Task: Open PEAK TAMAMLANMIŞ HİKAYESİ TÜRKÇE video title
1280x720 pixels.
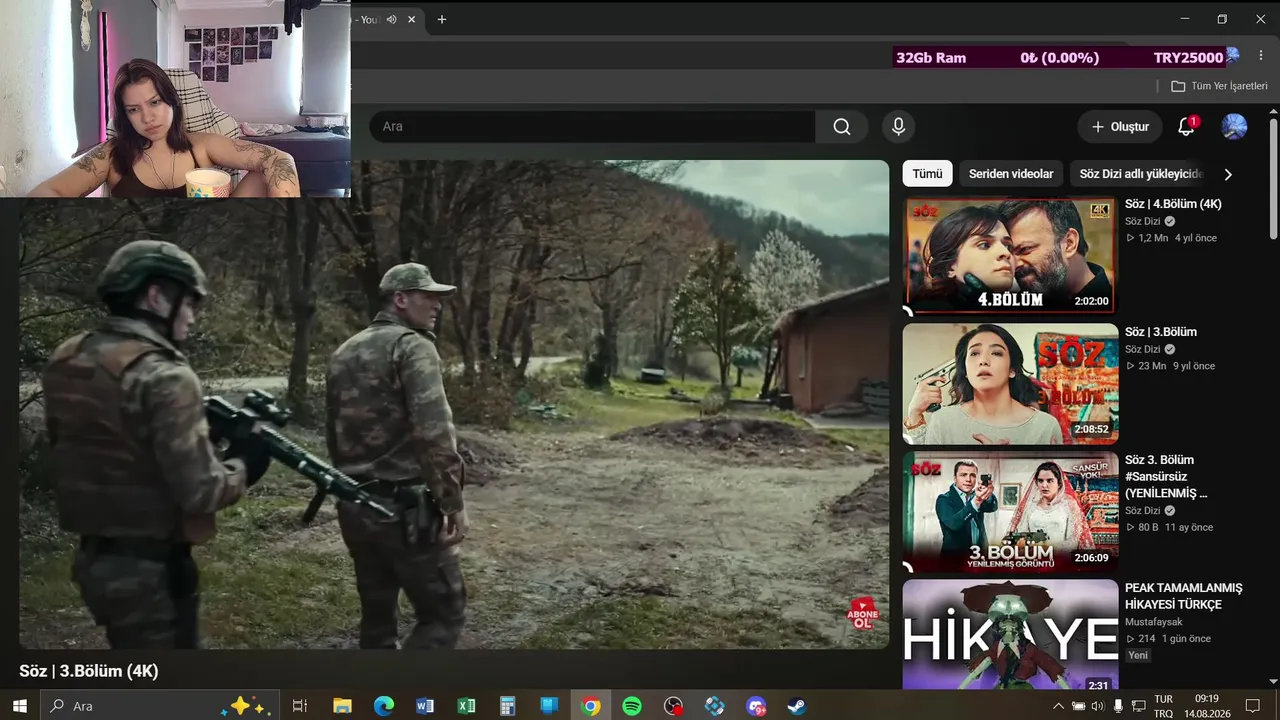Action: pyautogui.click(x=1184, y=596)
